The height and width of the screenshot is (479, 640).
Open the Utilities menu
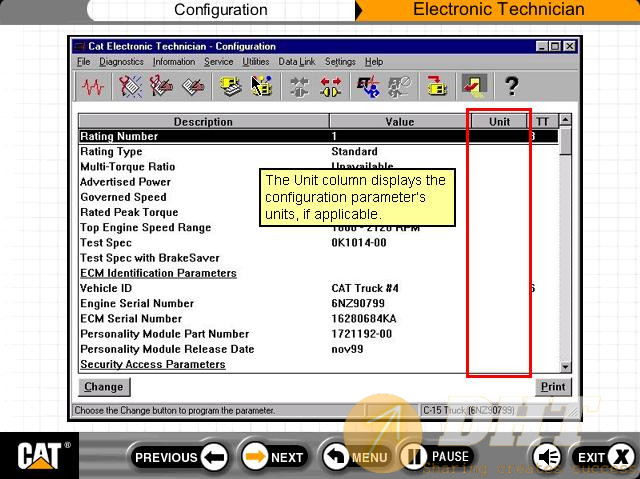point(256,62)
